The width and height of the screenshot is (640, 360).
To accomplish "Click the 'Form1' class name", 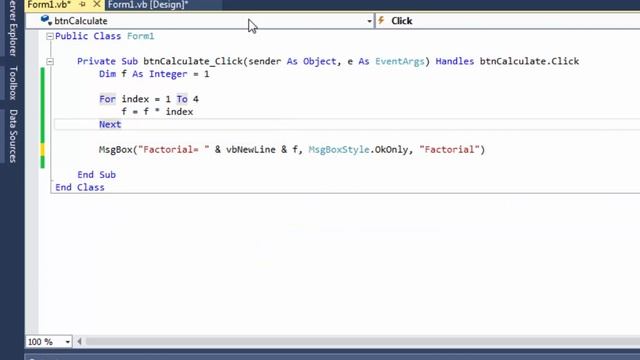I will (x=140, y=36).
